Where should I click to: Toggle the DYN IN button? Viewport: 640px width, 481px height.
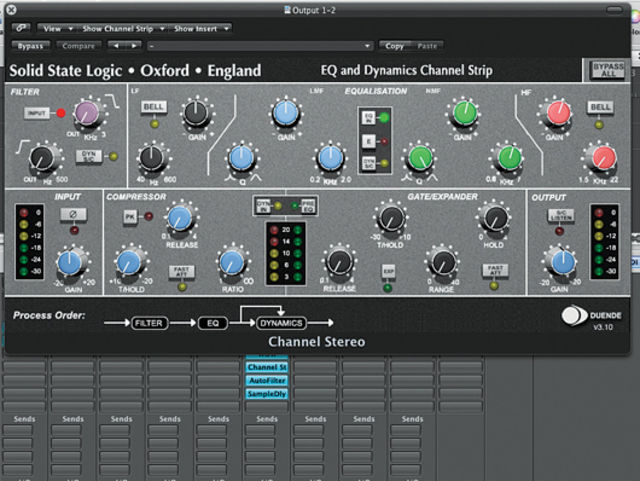click(x=263, y=206)
